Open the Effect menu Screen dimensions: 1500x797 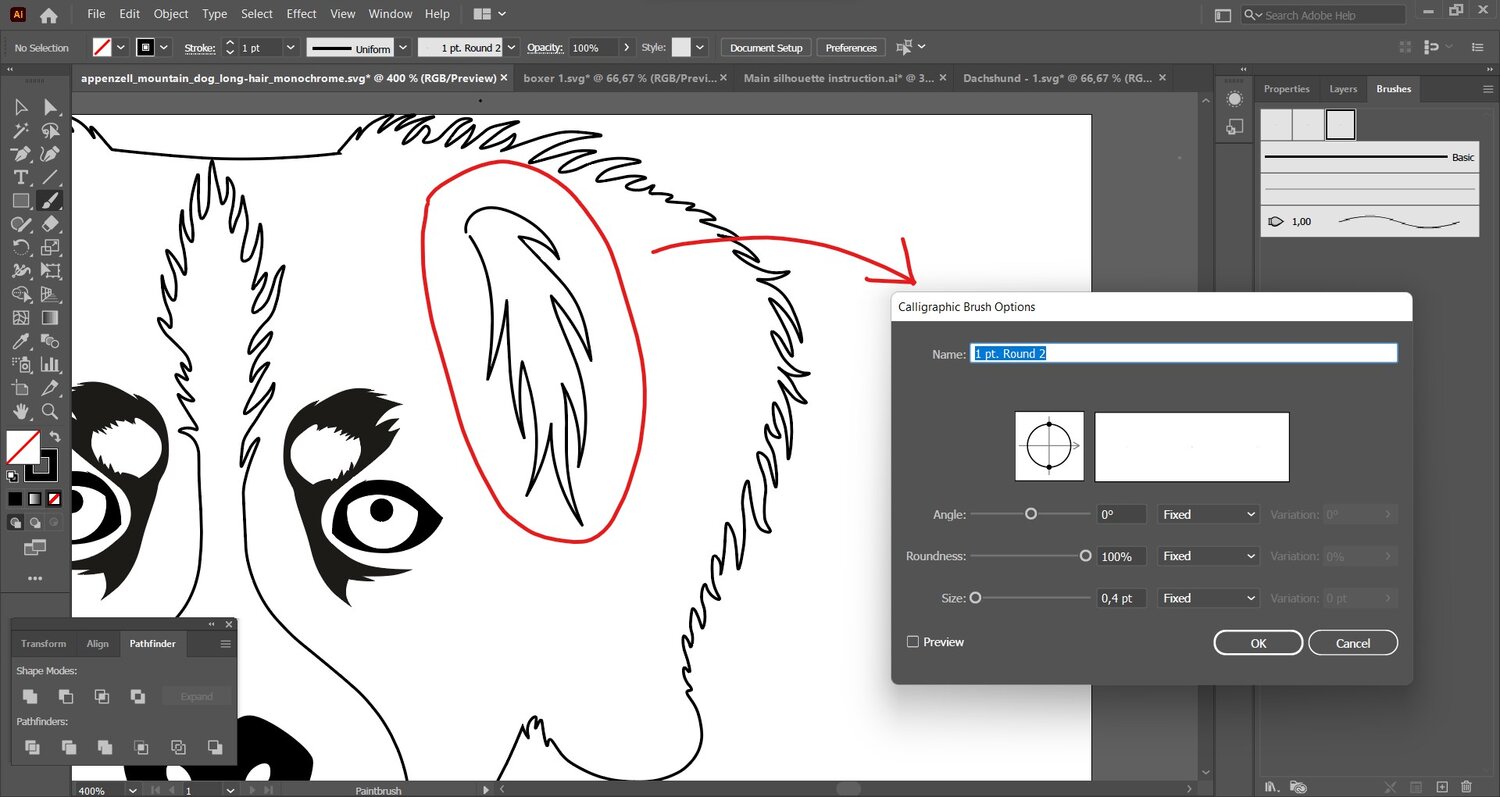tap(301, 14)
